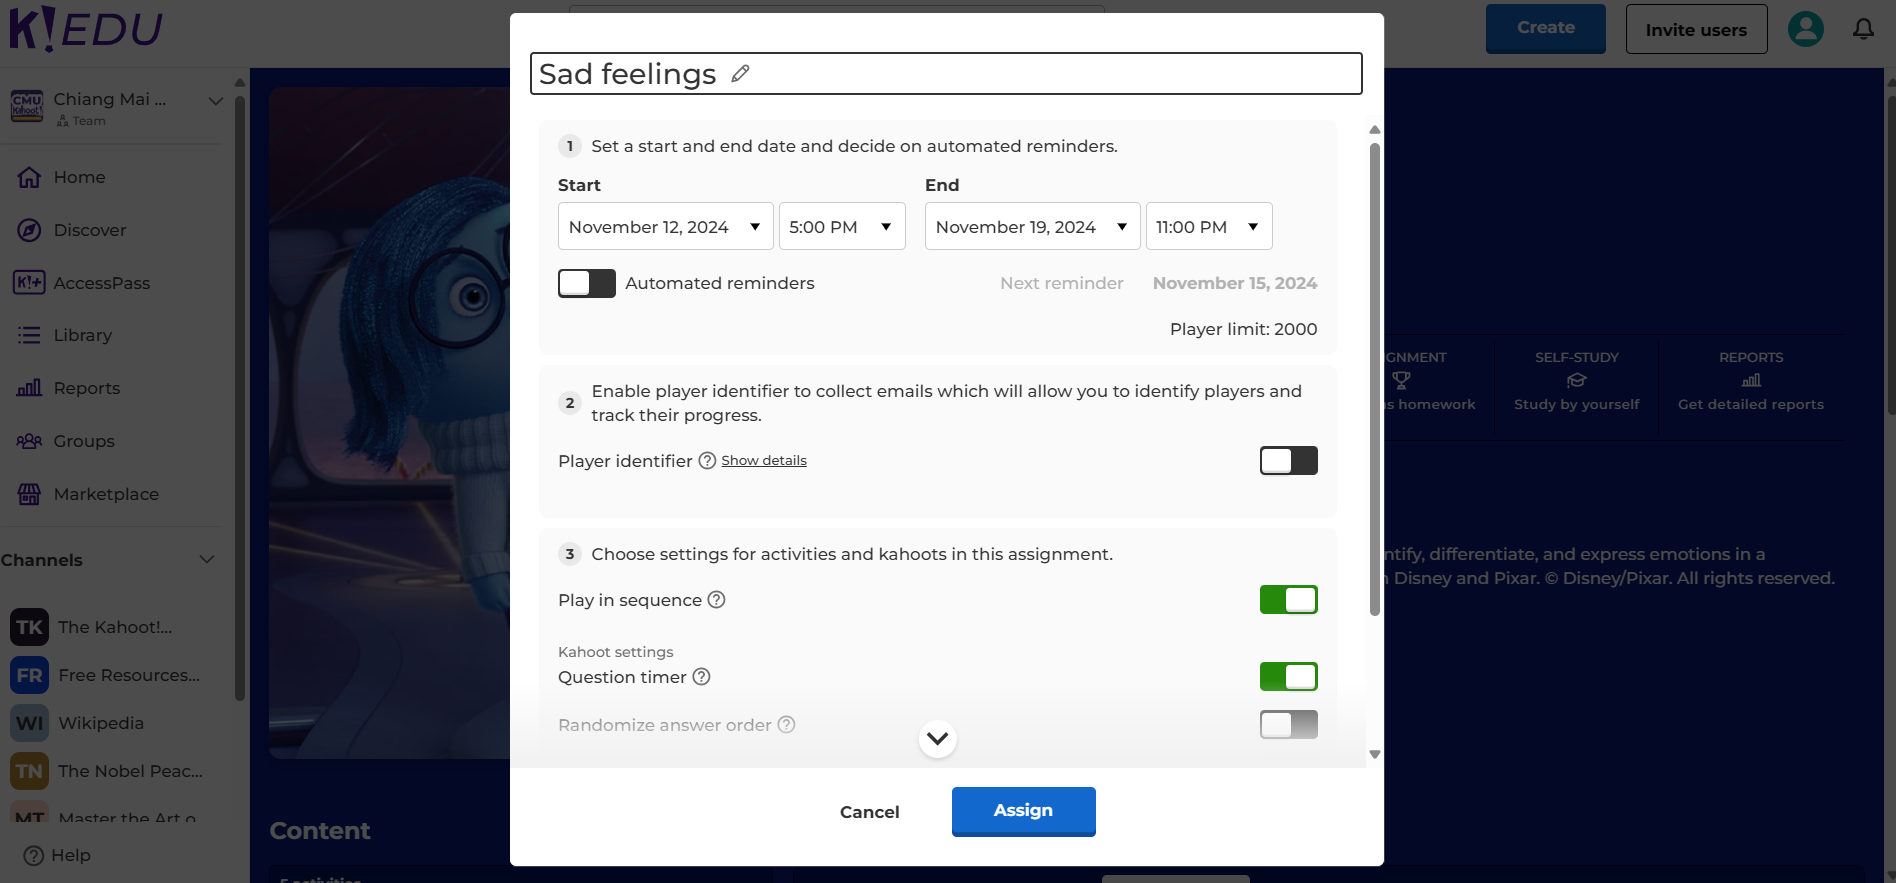The image size is (1896, 883).
Task: Click Player identifier help question icon
Action: 707,461
